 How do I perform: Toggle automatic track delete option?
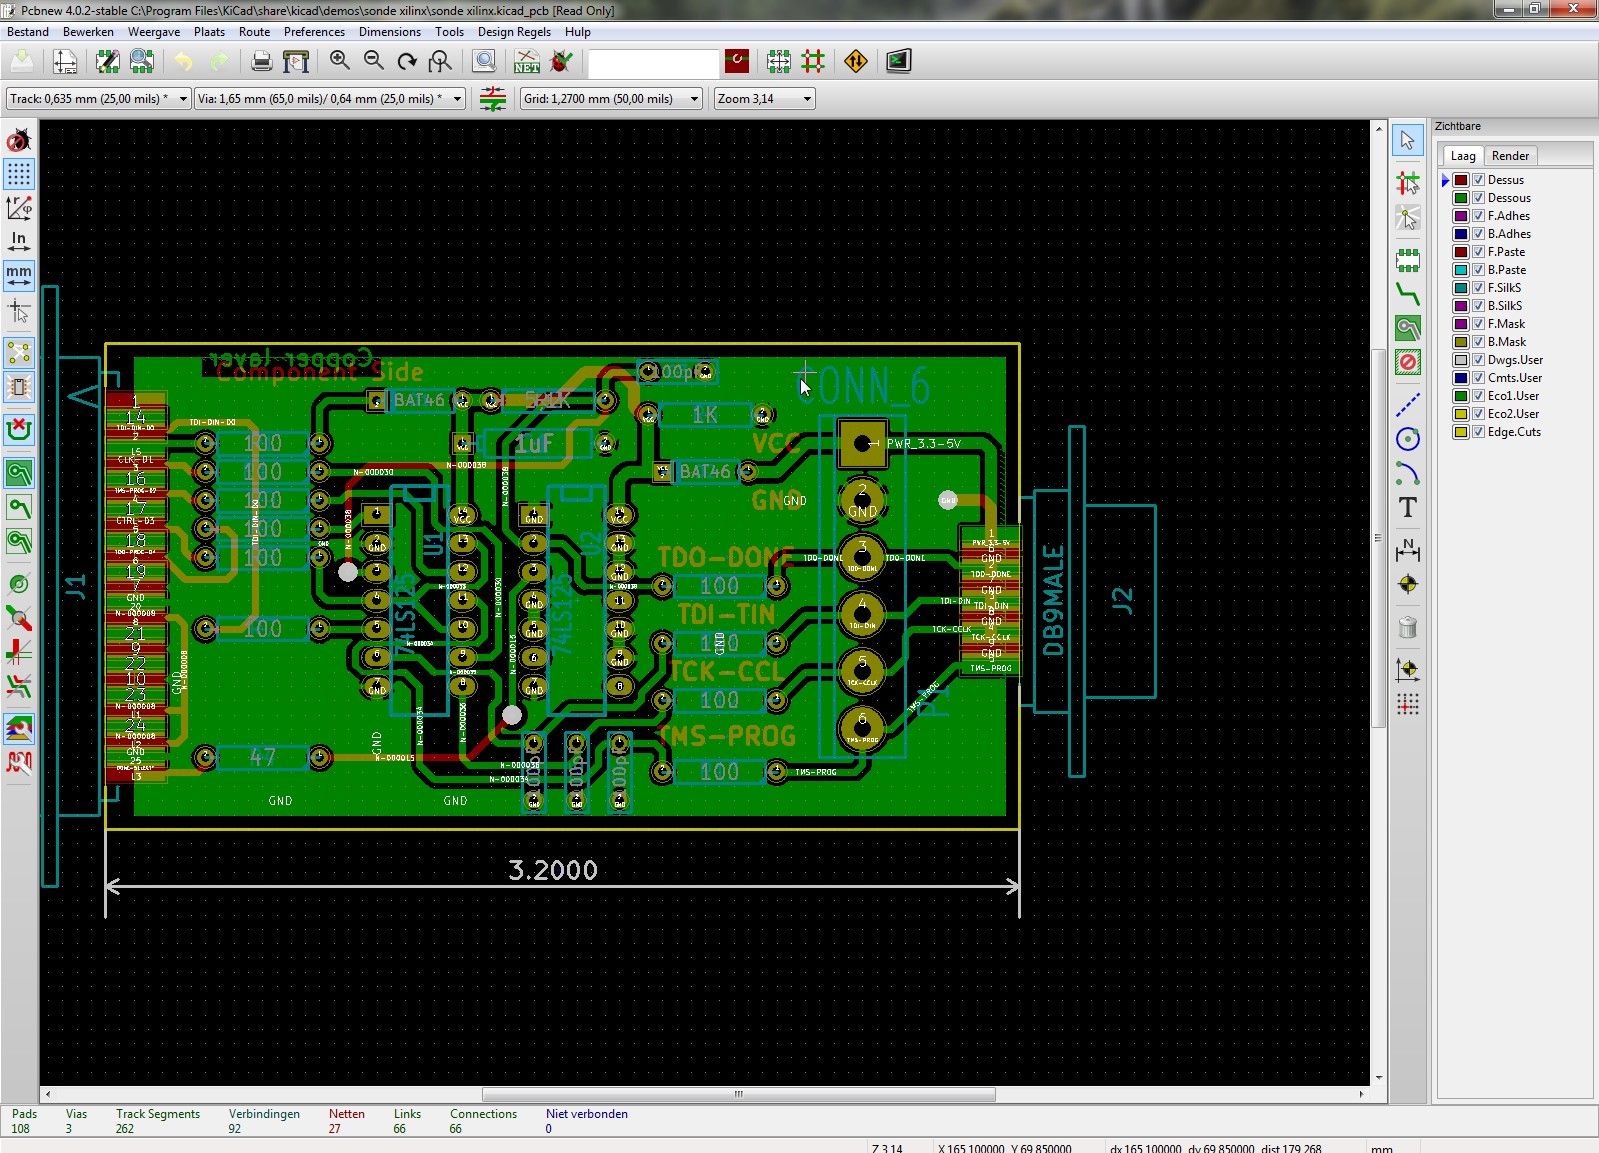tap(19, 430)
